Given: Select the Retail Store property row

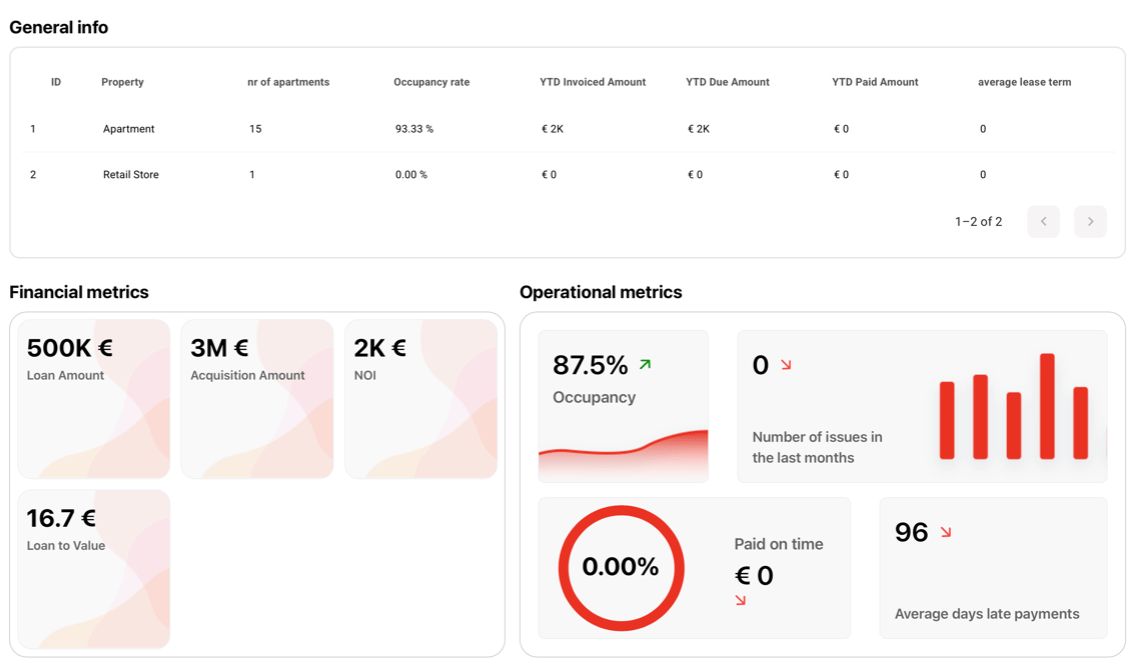Looking at the screenshot, I should pos(131,175).
